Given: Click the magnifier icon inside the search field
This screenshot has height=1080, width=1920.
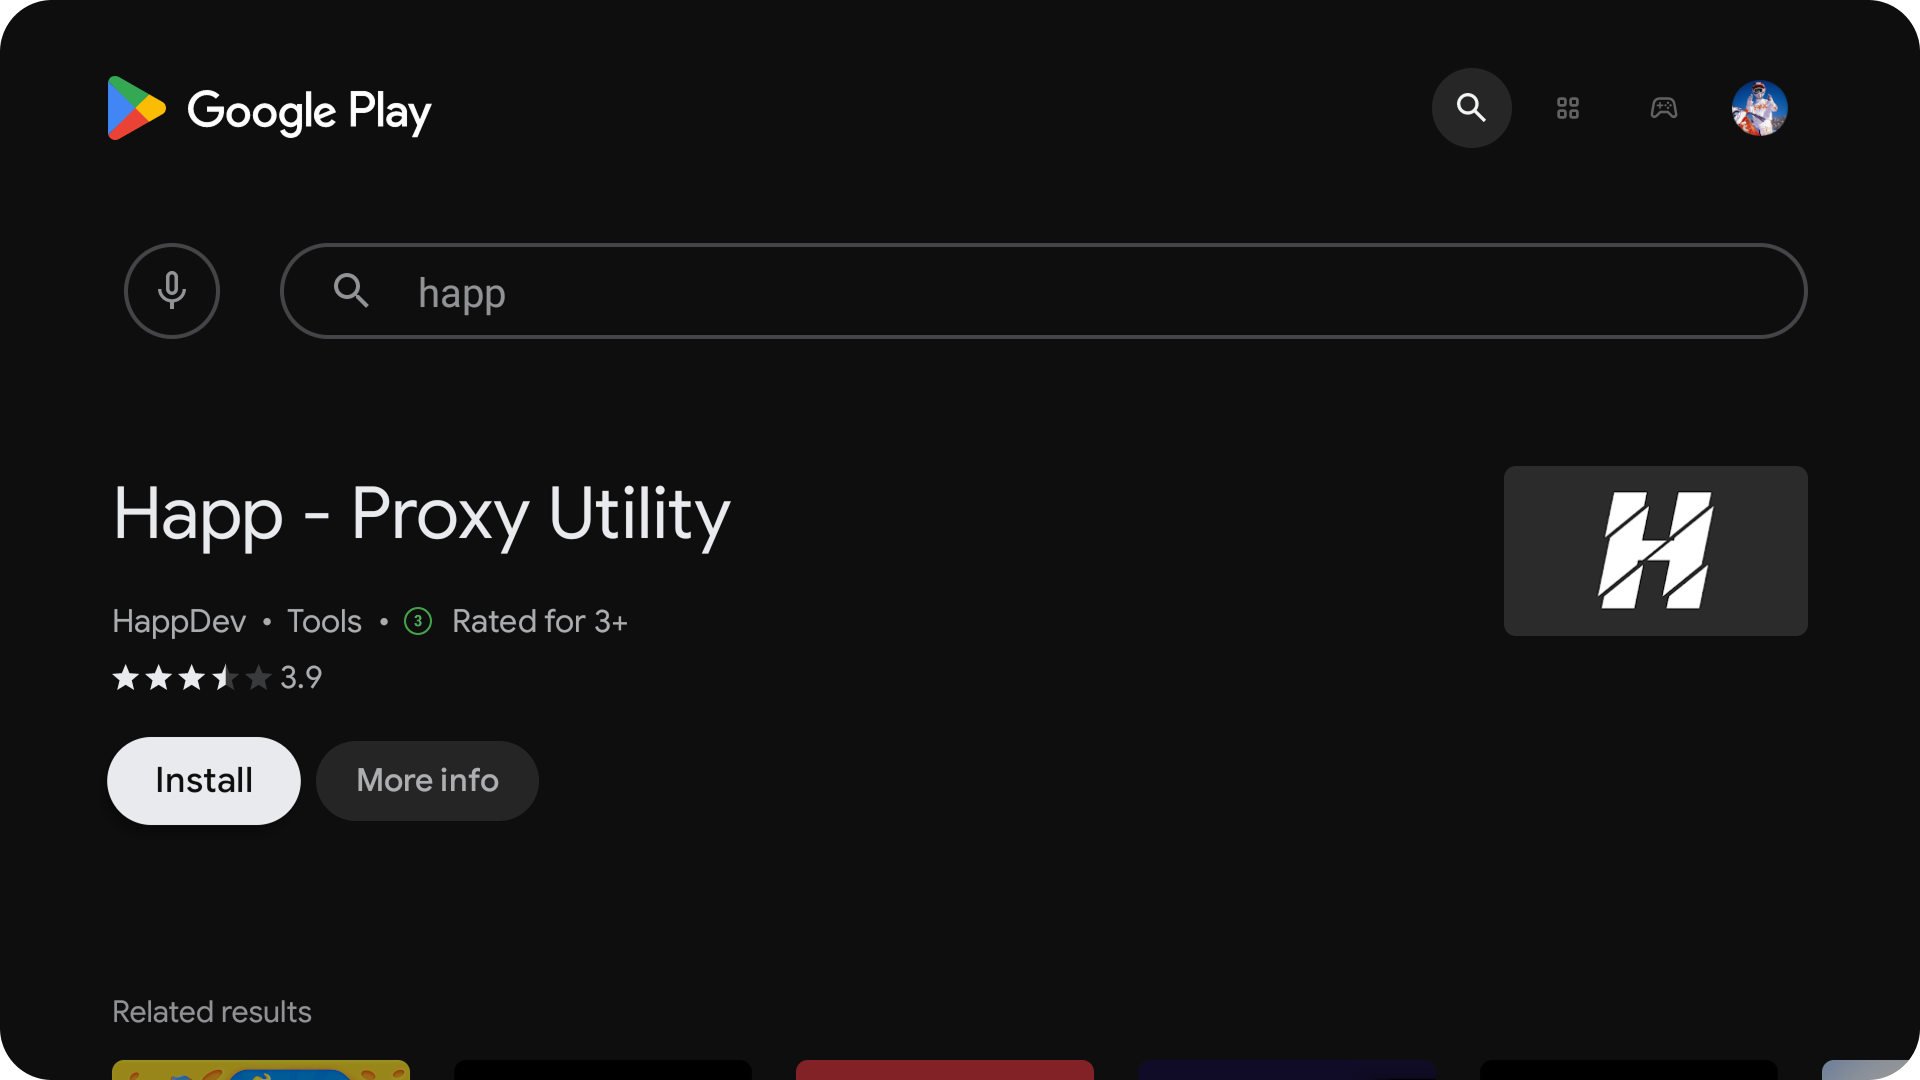Looking at the screenshot, I should pyautogui.click(x=351, y=291).
